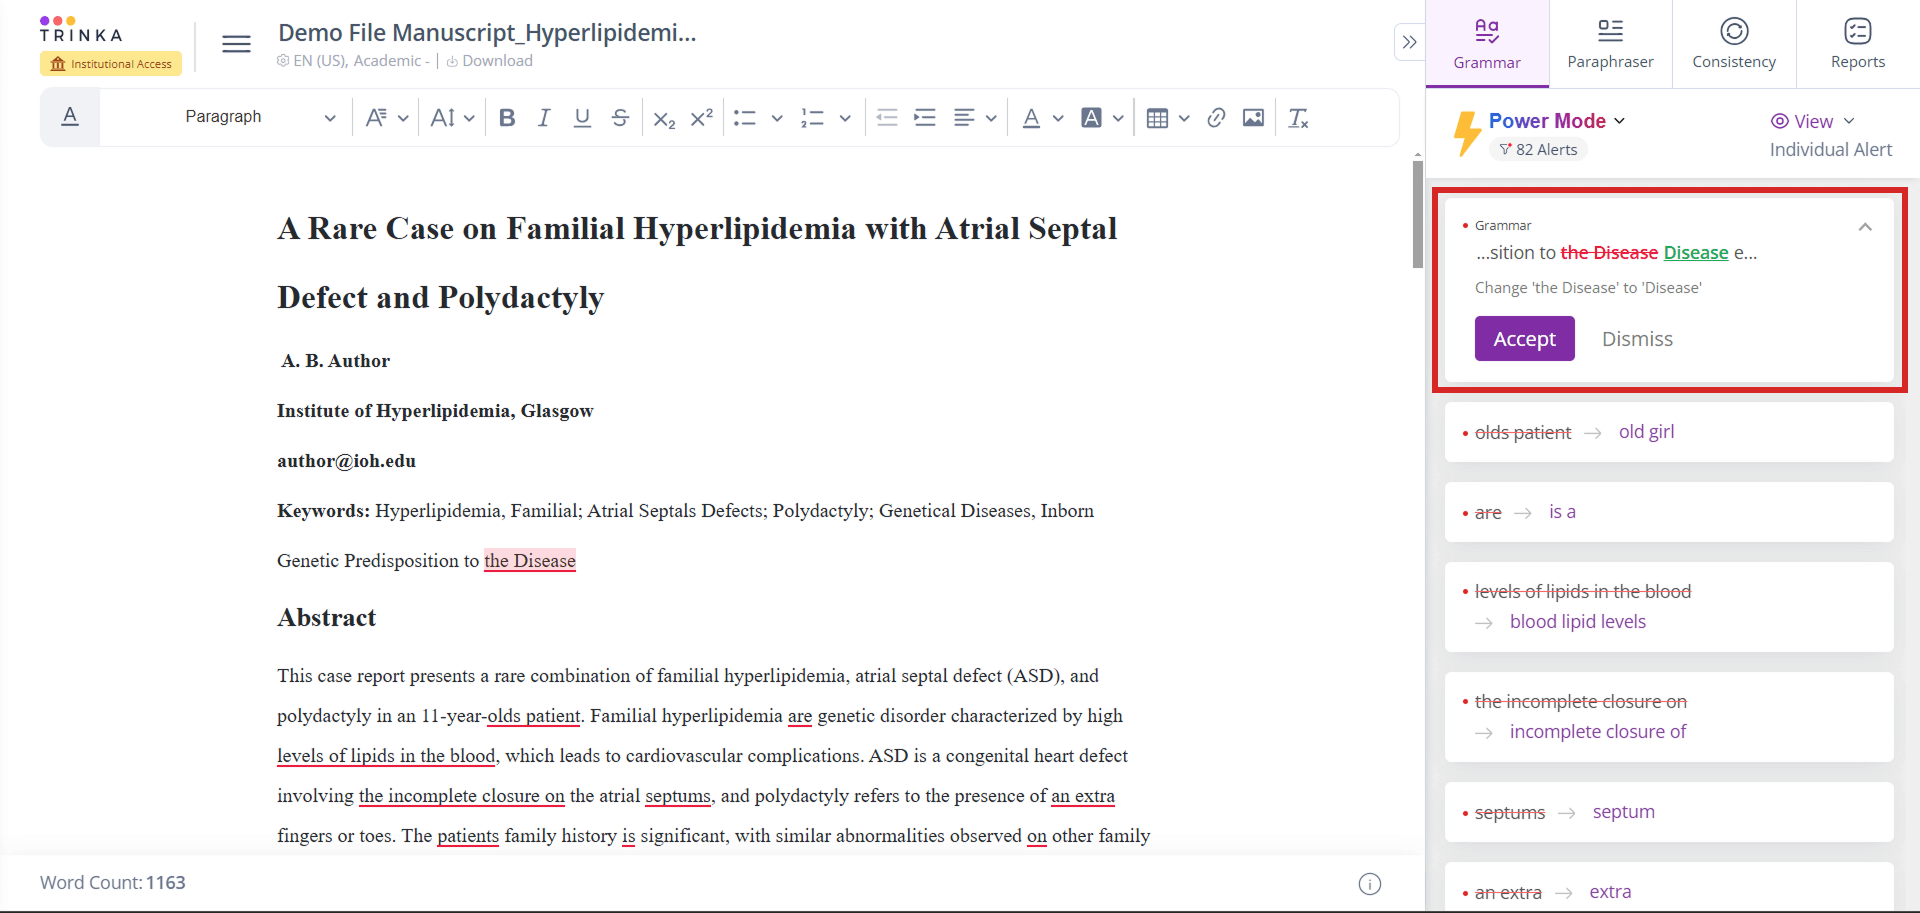Click the underlined 'the Disease' text
The image size is (1920, 913).
[530, 561]
